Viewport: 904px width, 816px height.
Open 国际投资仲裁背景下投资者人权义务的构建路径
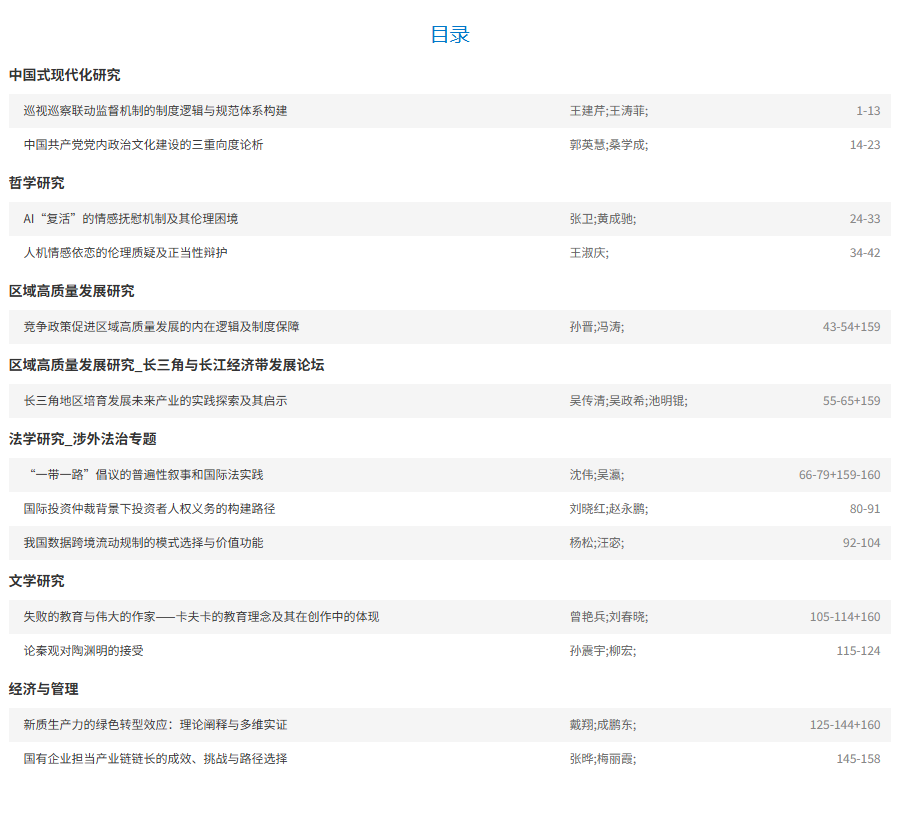[149, 509]
